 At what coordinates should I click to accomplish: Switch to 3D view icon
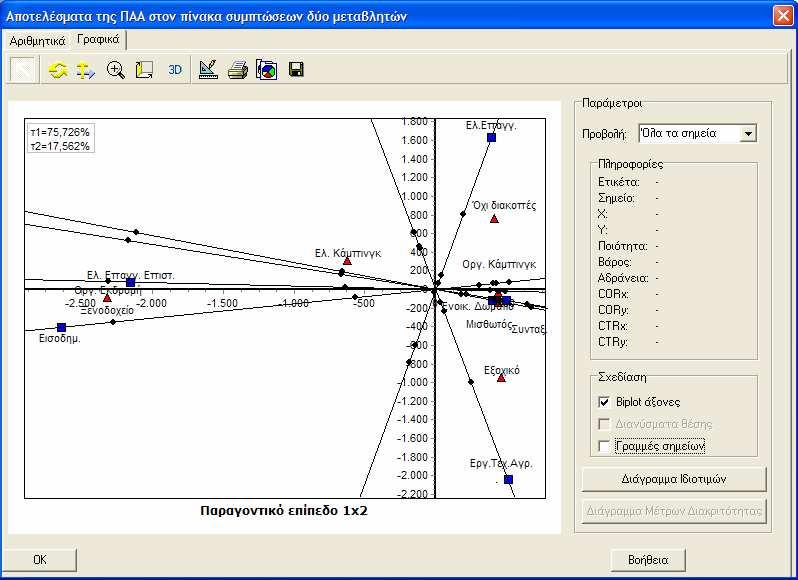175,70
